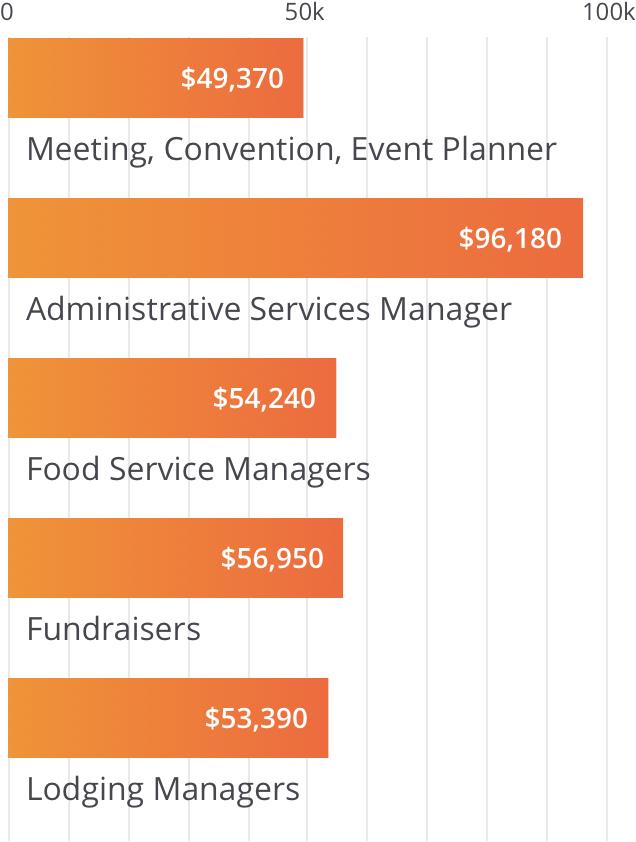Click the 100k axis tick label
636x842 pixels.
pos(603,13)
